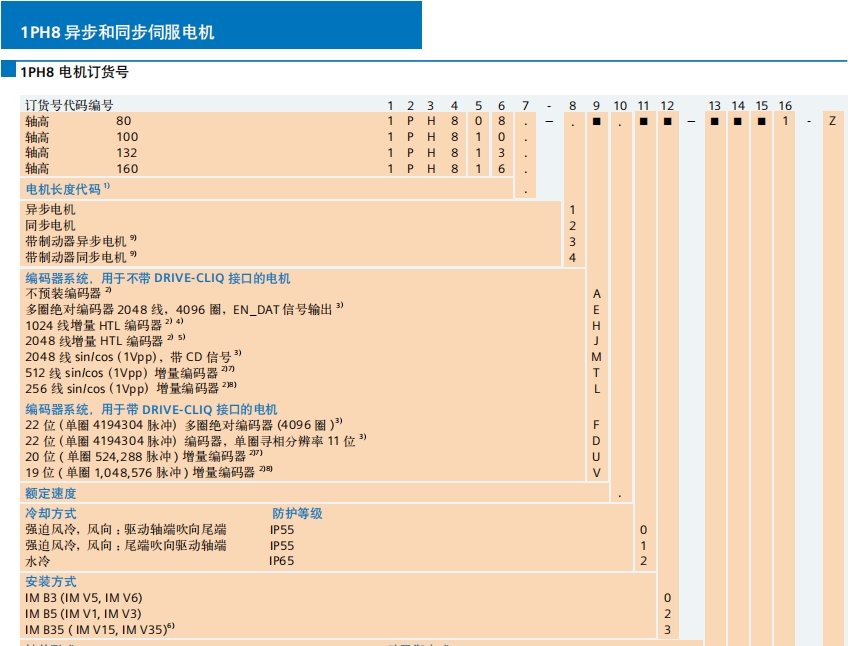Image resolution: width=854 pixels, height=646 pixels.
Task: Click the shaft height value 160
Action: tap(127, 169)
